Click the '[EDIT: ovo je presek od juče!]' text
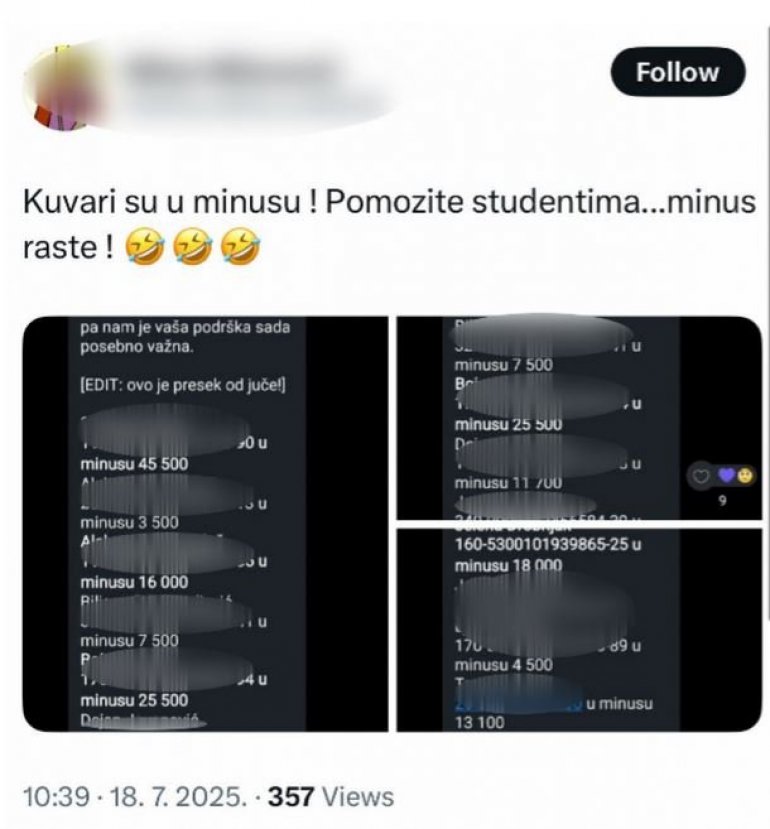 [x=182, y=385]
